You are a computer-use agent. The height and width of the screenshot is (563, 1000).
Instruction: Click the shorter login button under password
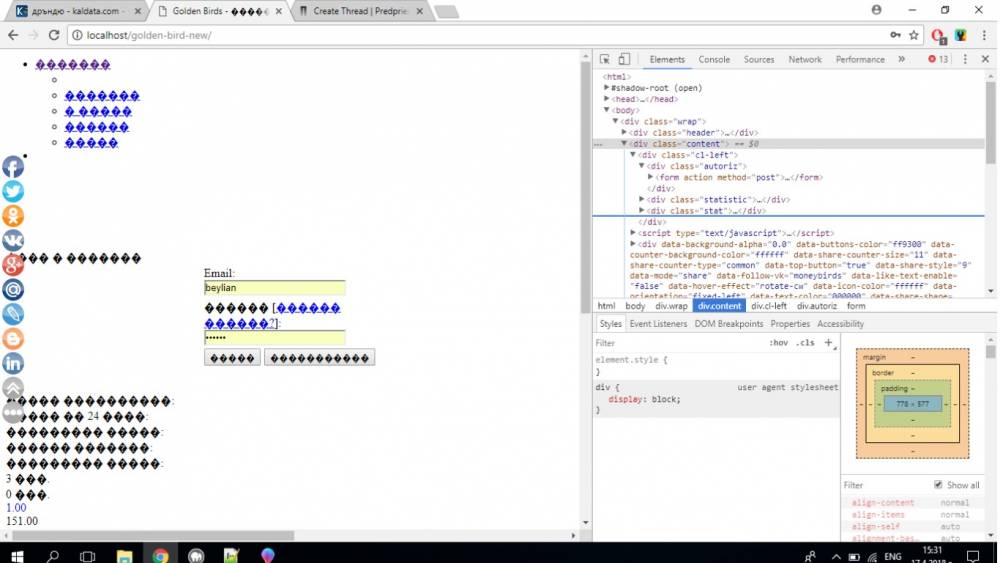click(x=232, y=358)
